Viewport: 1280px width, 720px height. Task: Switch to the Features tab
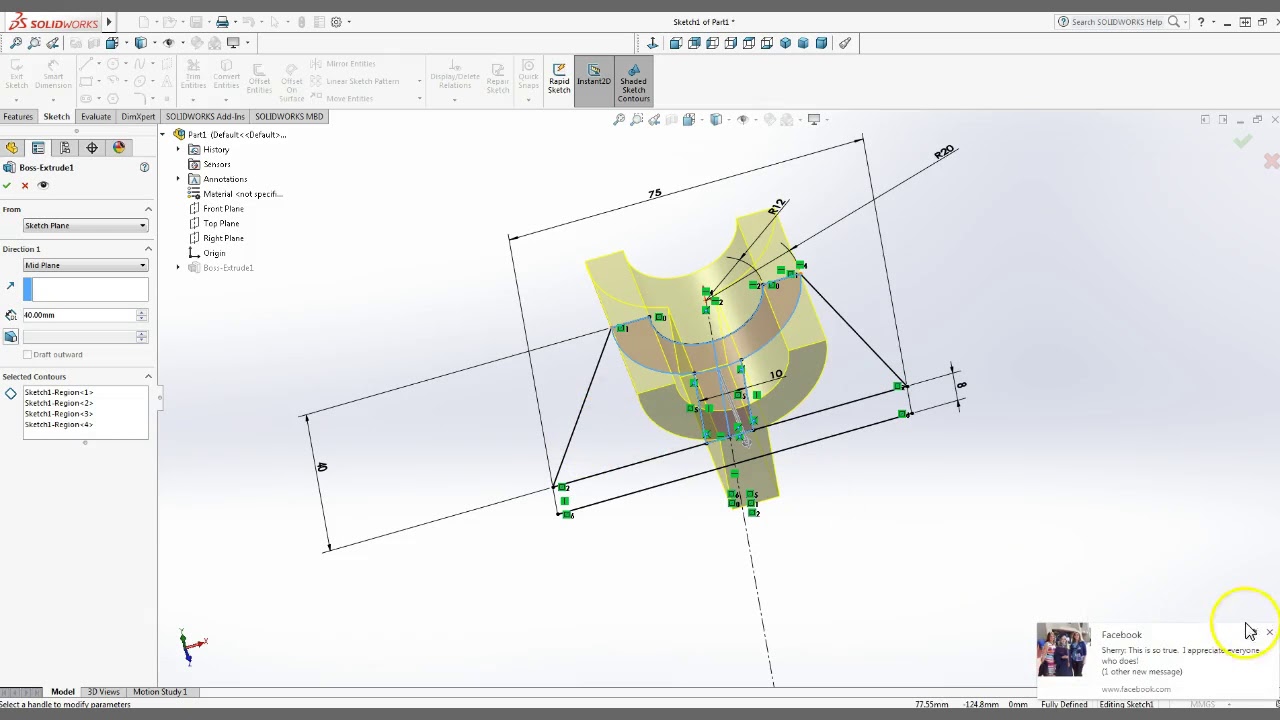(x=18, y=116)
